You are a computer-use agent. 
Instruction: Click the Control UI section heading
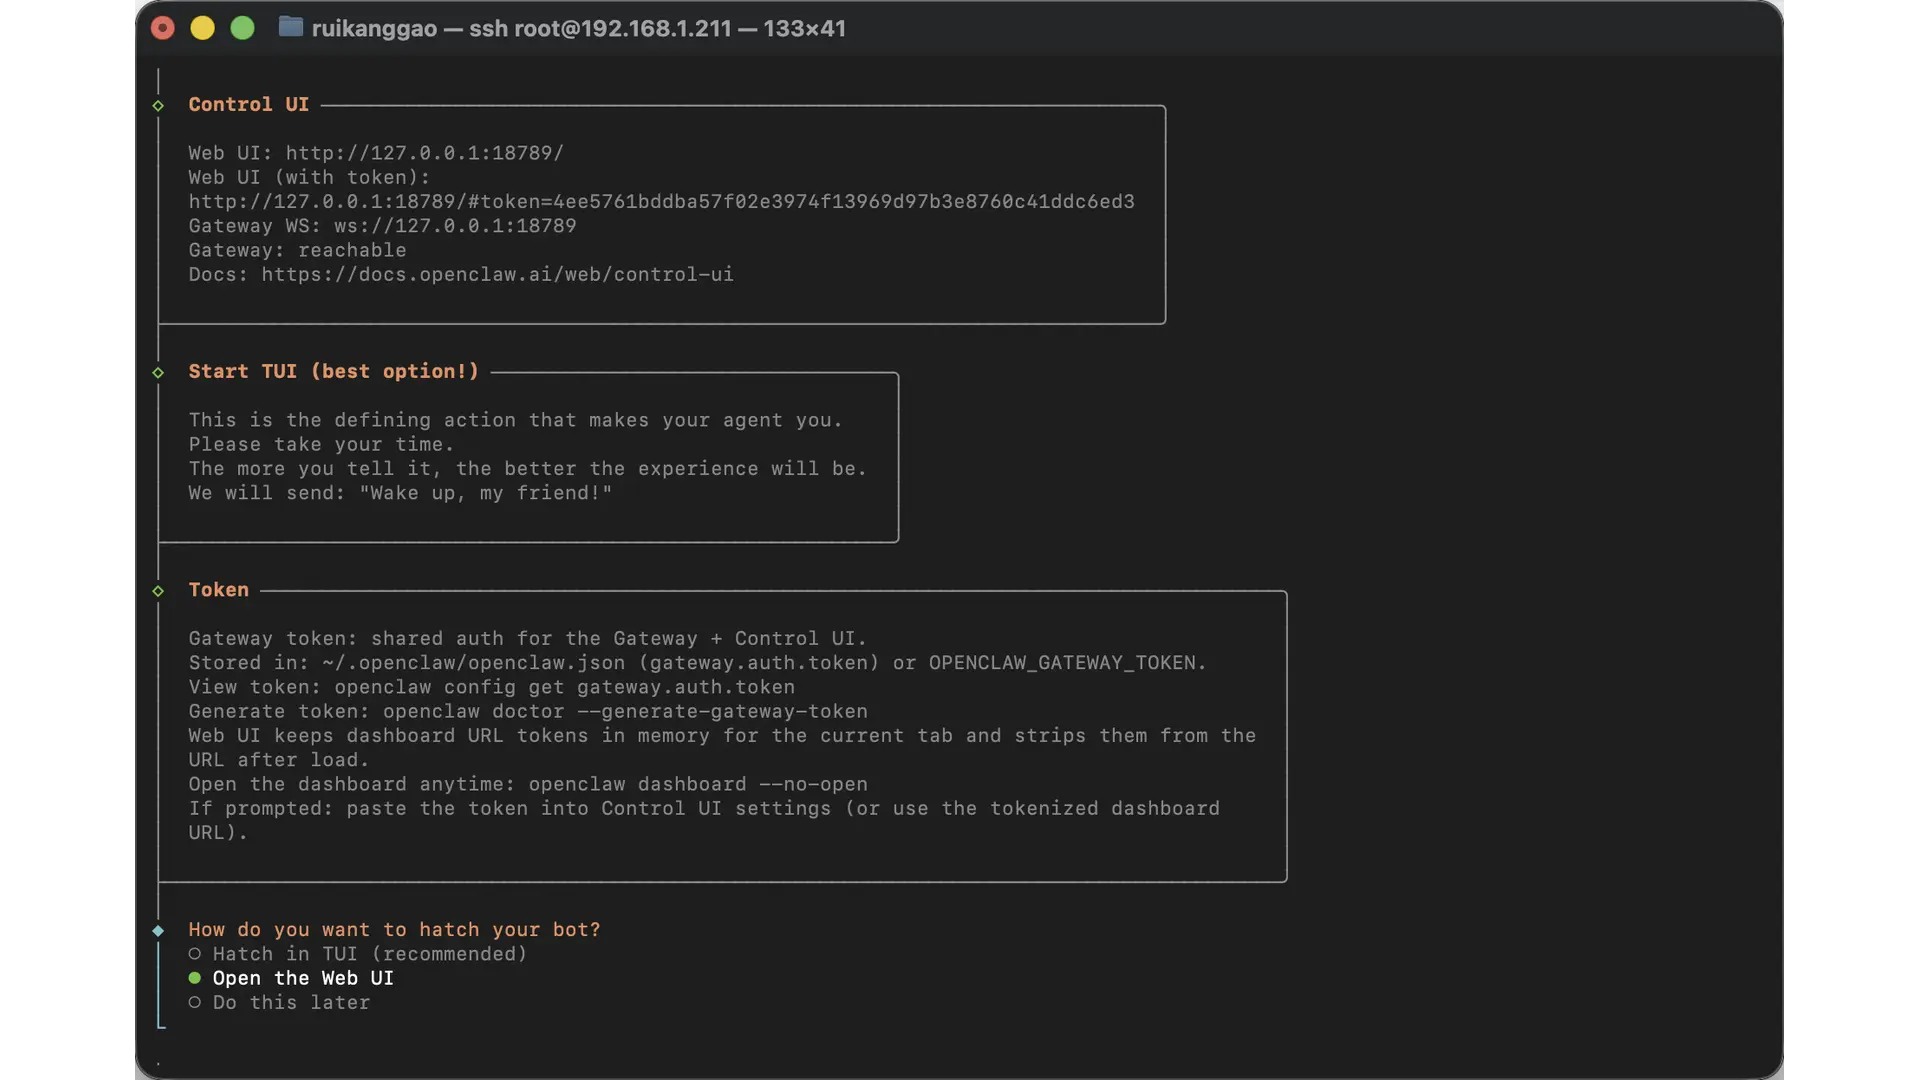[x=248, y=105]
